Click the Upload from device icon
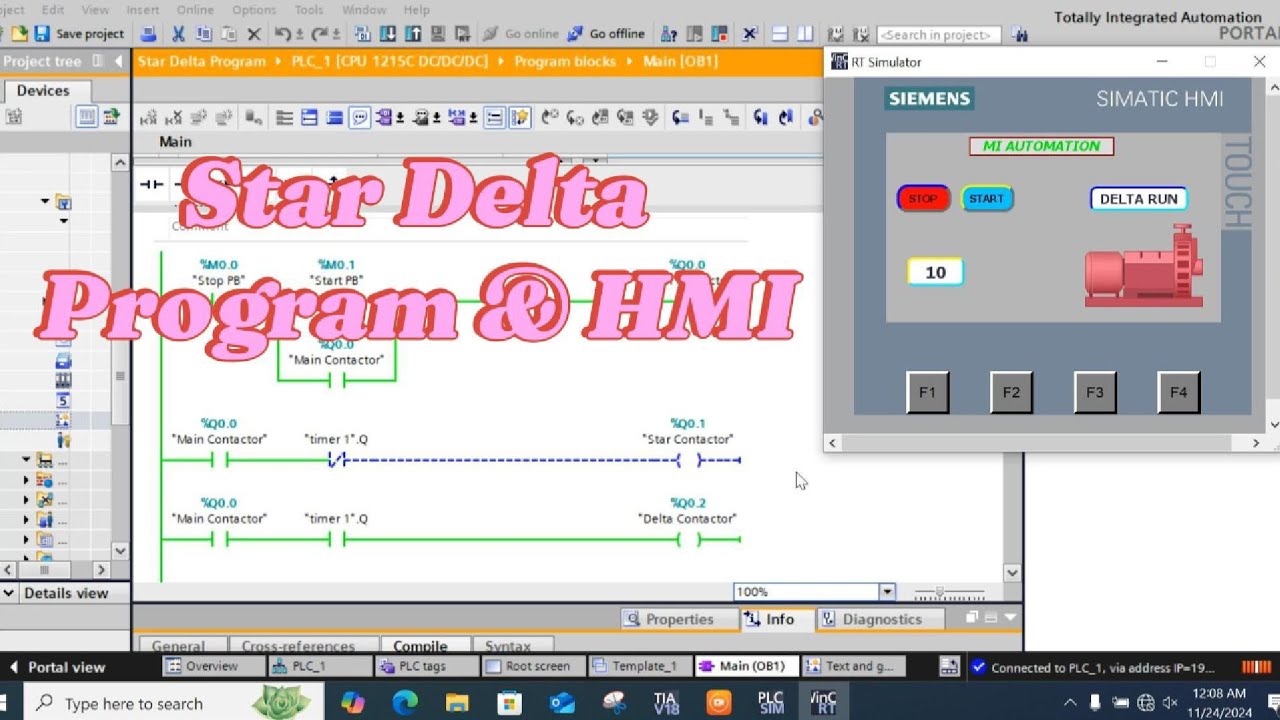 point(413,34)
